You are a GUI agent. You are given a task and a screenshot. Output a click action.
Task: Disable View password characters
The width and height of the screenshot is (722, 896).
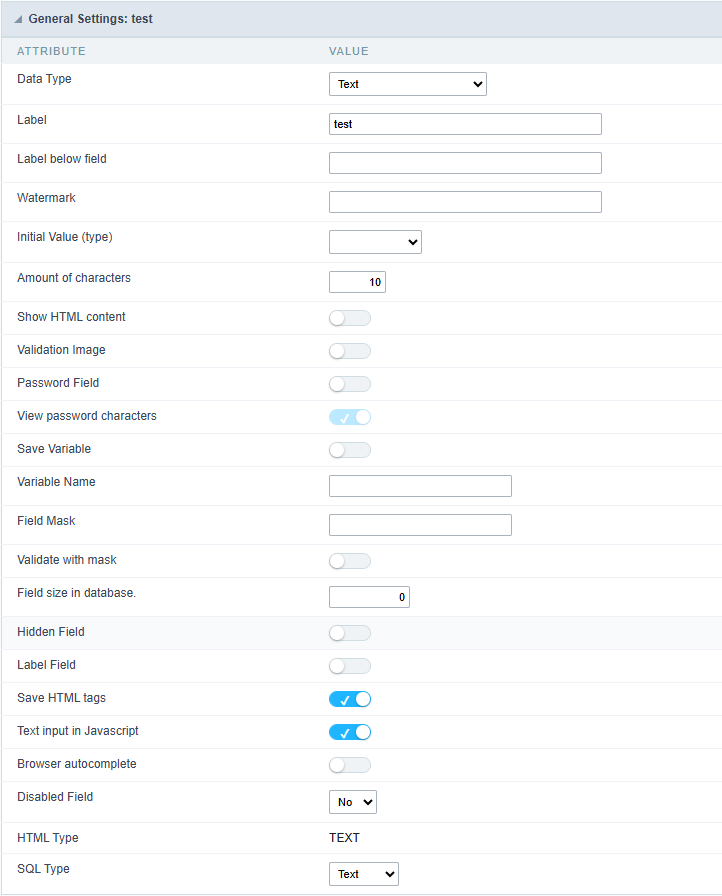tap(349, 416)
